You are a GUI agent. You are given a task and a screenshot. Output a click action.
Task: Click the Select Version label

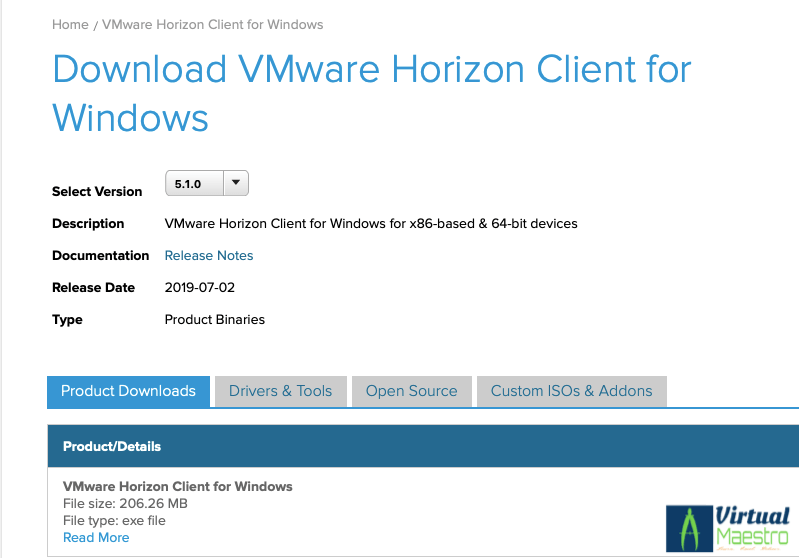97,191
